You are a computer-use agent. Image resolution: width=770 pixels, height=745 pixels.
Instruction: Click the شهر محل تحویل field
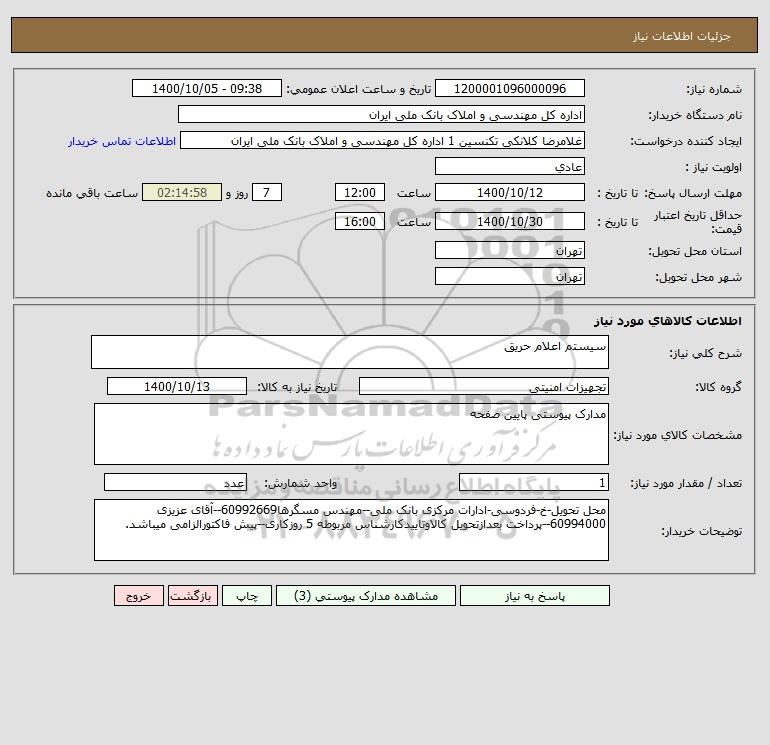point(510,276)
